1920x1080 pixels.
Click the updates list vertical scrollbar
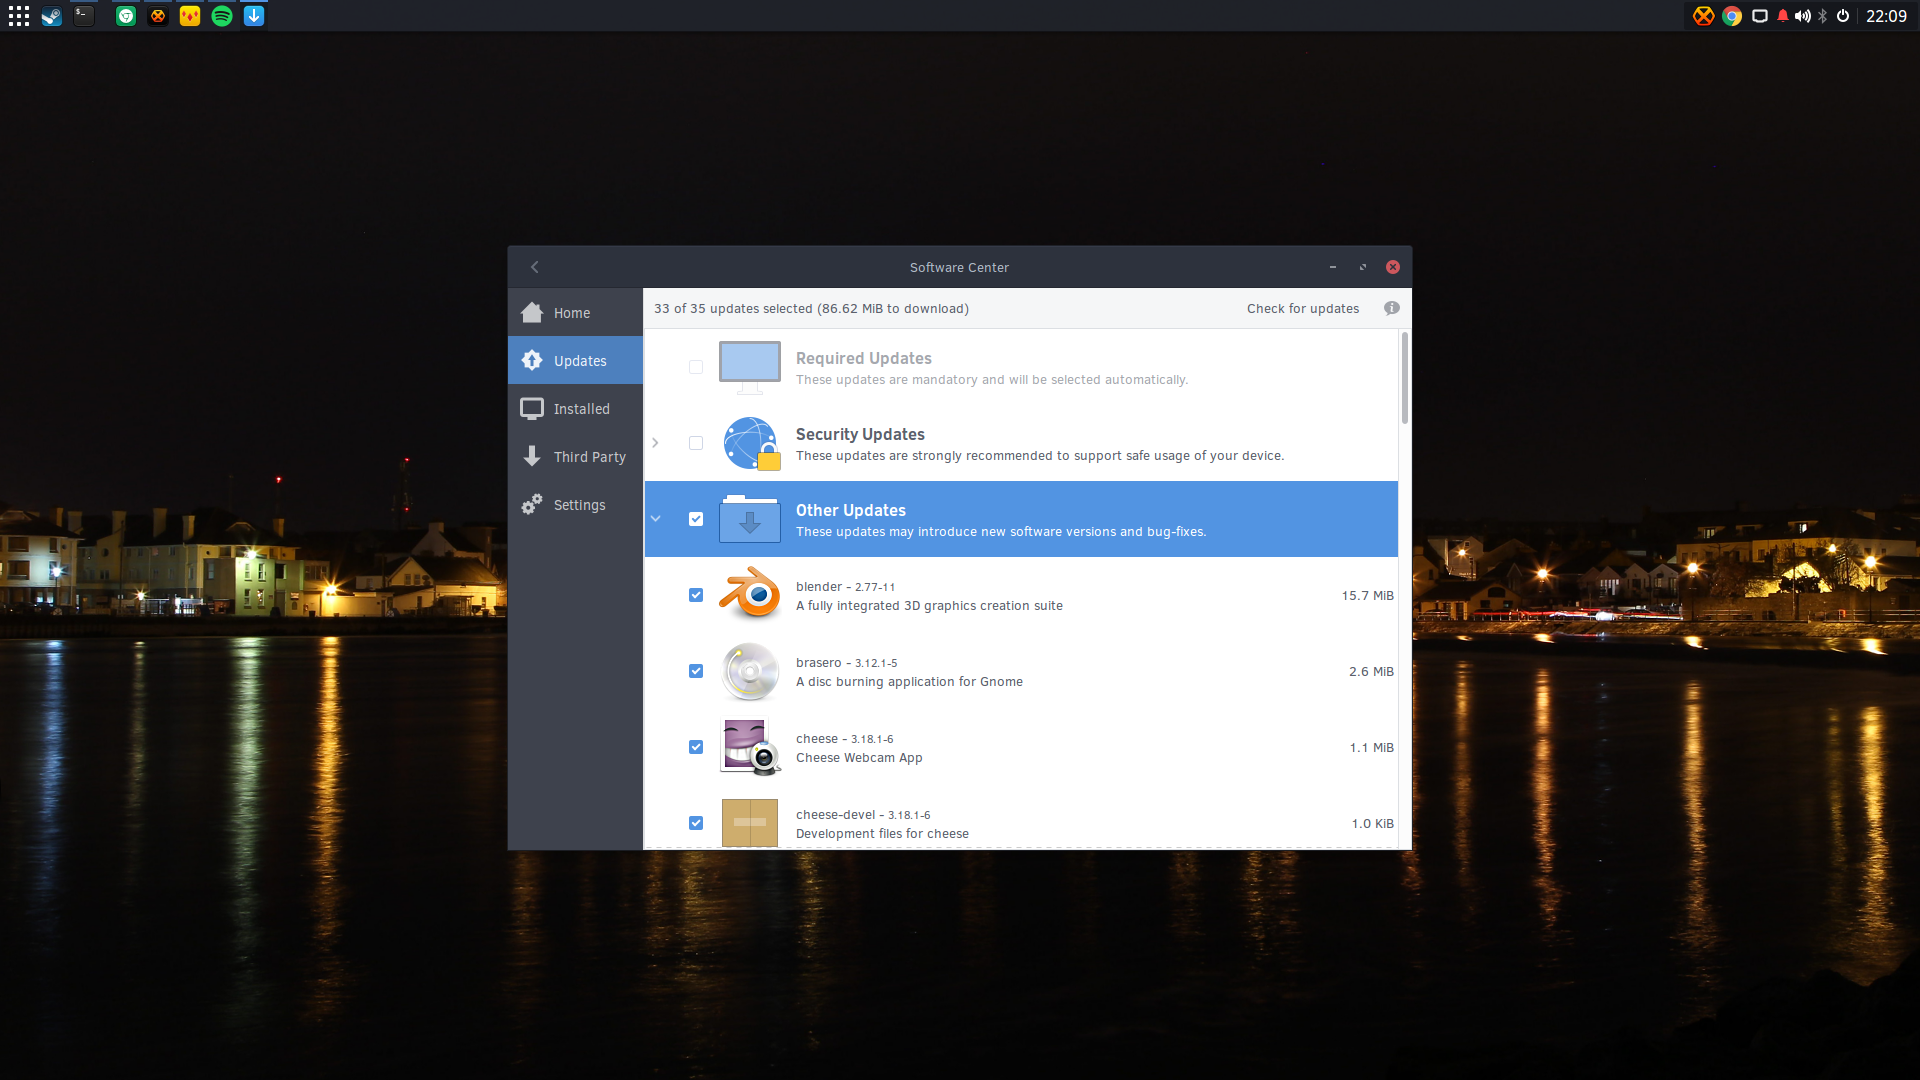[1404, 379]
